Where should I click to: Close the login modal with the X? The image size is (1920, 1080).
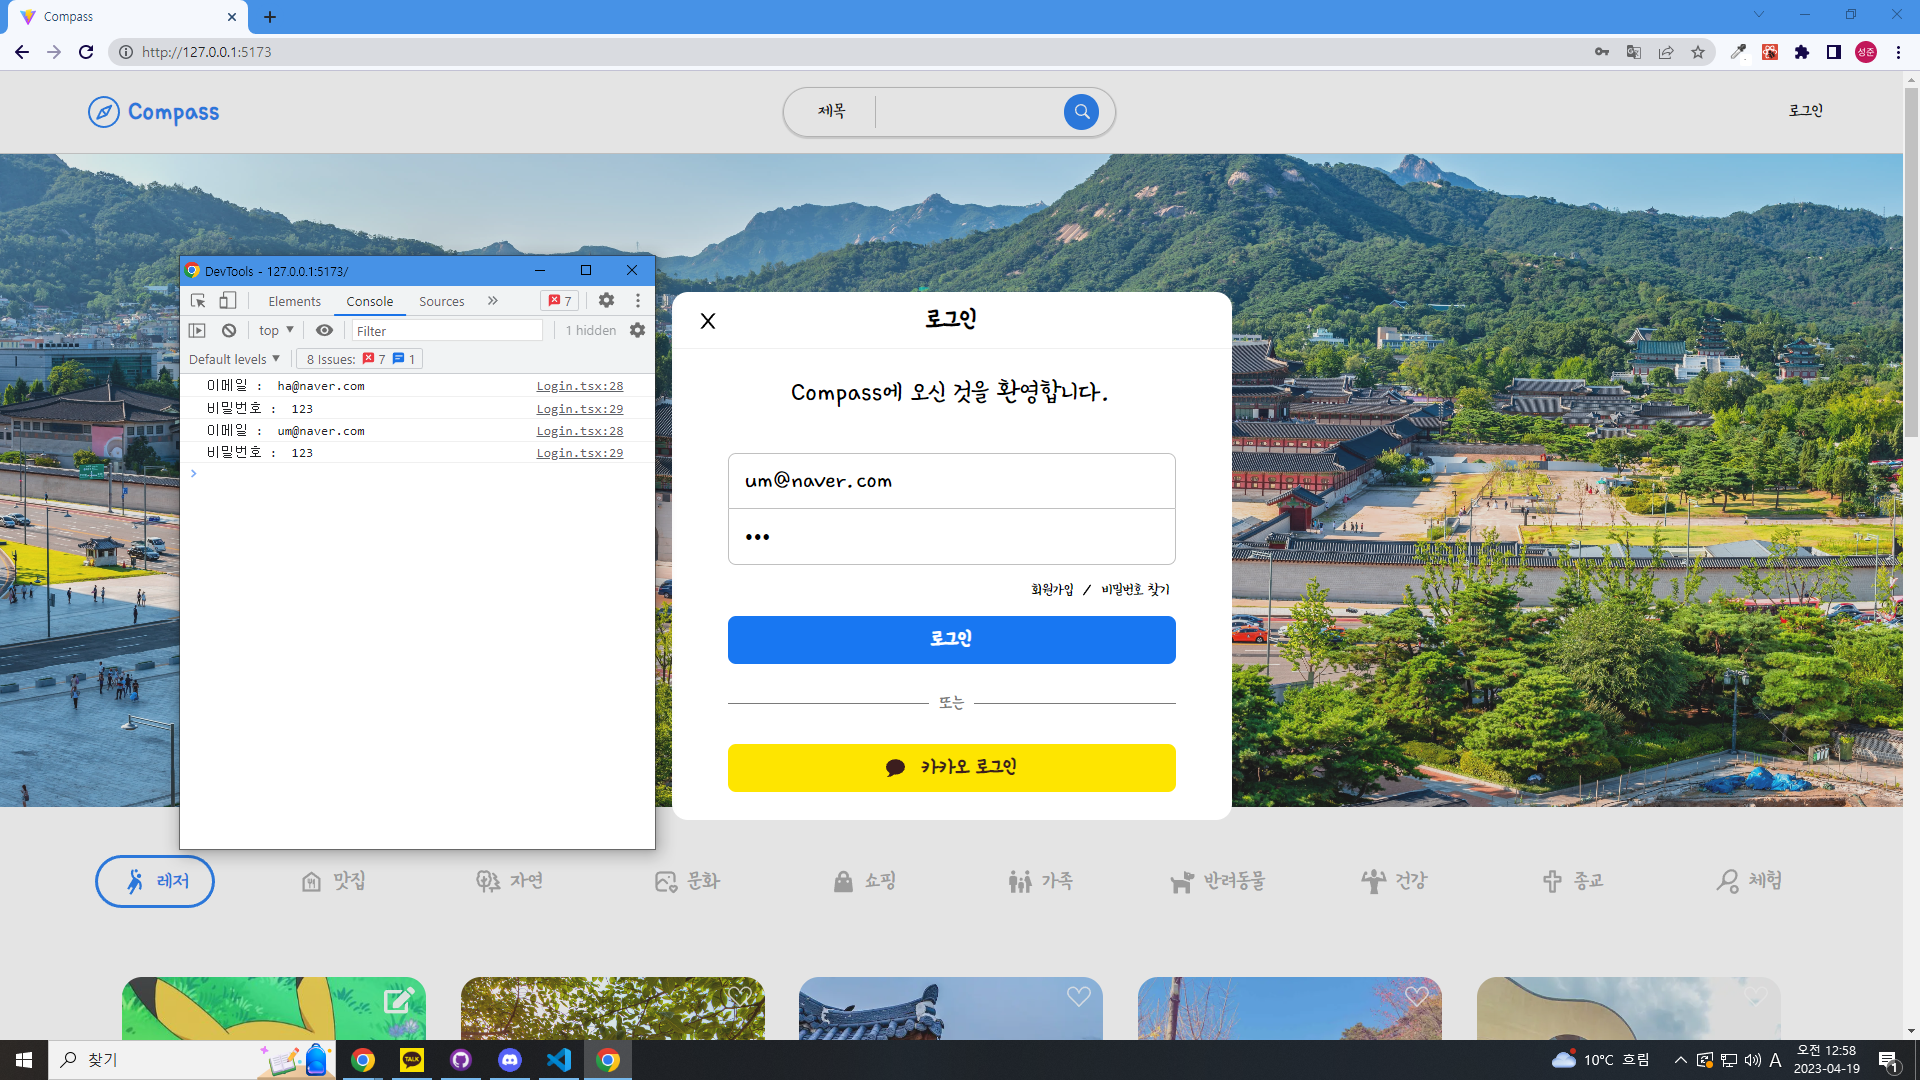pyautogui.click(x=708, y=321)
